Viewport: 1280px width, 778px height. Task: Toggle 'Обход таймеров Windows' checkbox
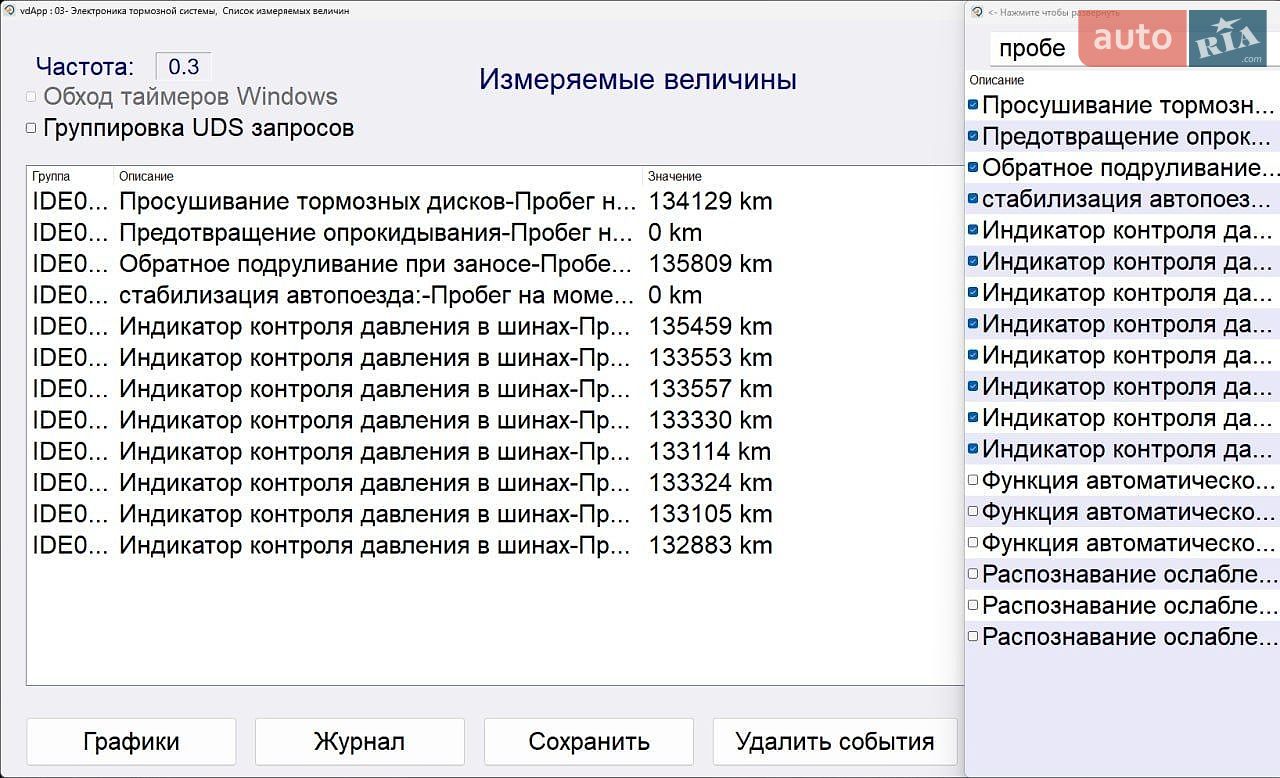[x=31, y=97]
